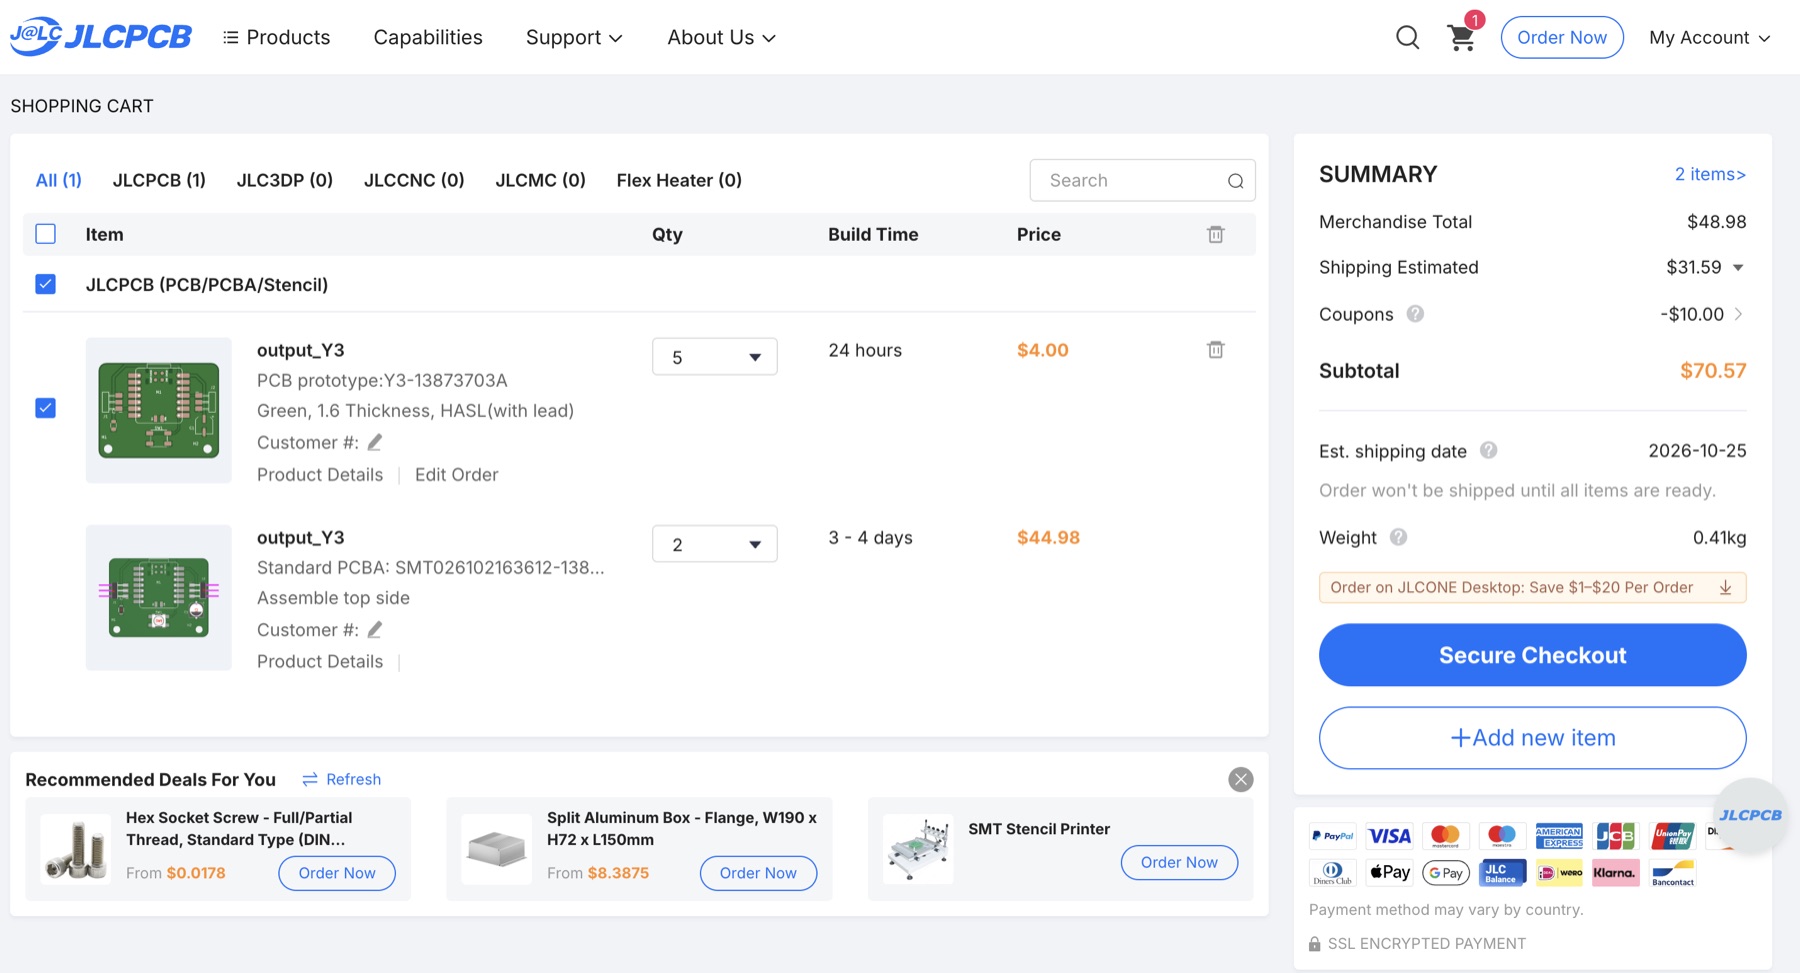
Task: Expand the Coupons chevron
Action: tap(1739, 314)
